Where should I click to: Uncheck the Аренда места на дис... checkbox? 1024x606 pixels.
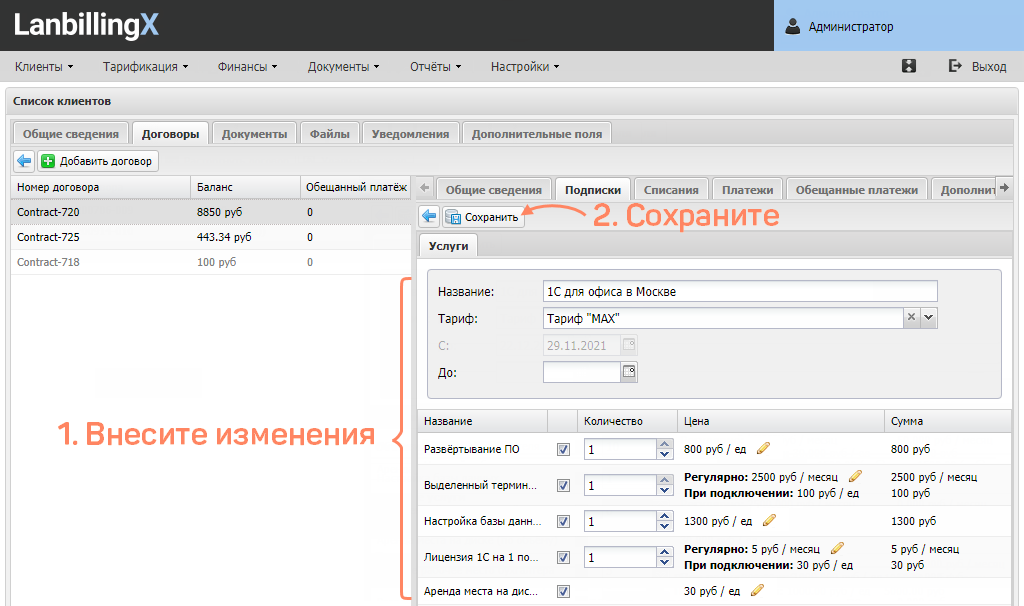(x=563, y=591)
